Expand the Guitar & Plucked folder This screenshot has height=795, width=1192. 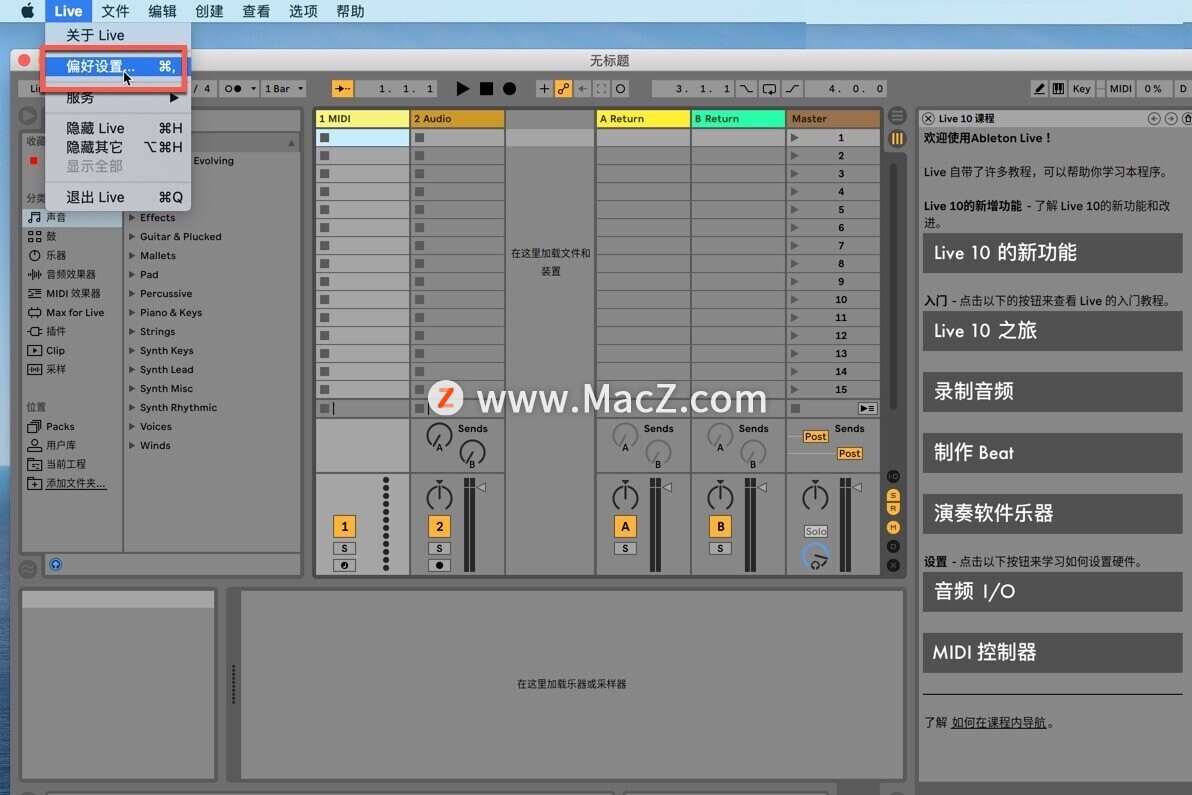[x=132, y=237]
